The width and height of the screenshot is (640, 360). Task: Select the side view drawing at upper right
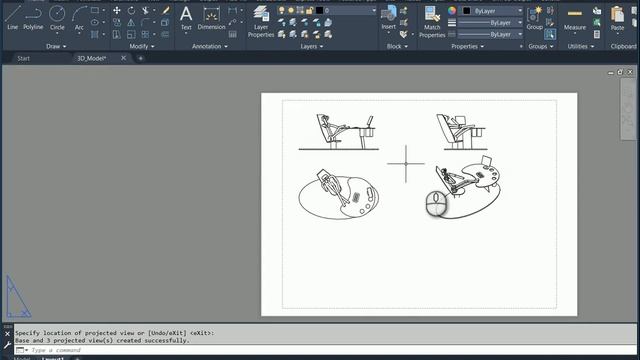pyautogui.click(x=461, y=132)
